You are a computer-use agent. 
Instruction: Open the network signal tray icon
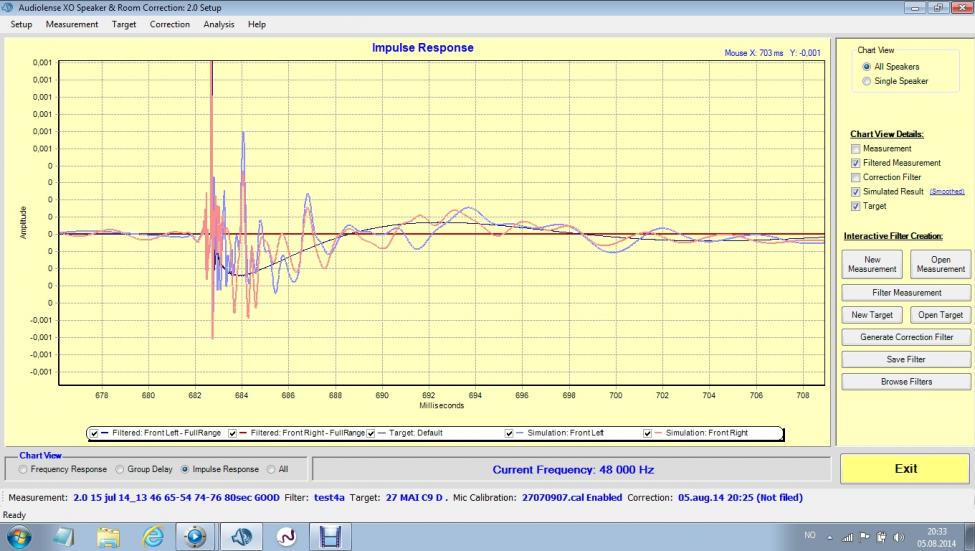pyautogui.click(x=847, y=537)
